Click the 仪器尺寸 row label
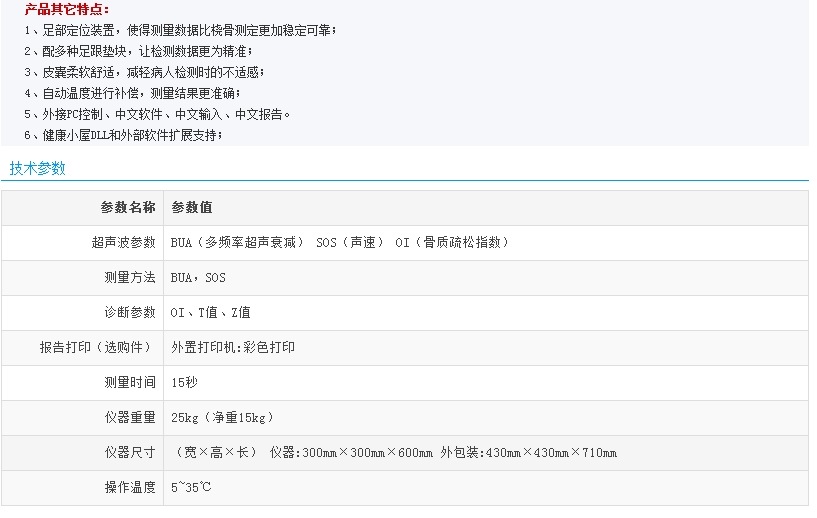 pos(130,453)
